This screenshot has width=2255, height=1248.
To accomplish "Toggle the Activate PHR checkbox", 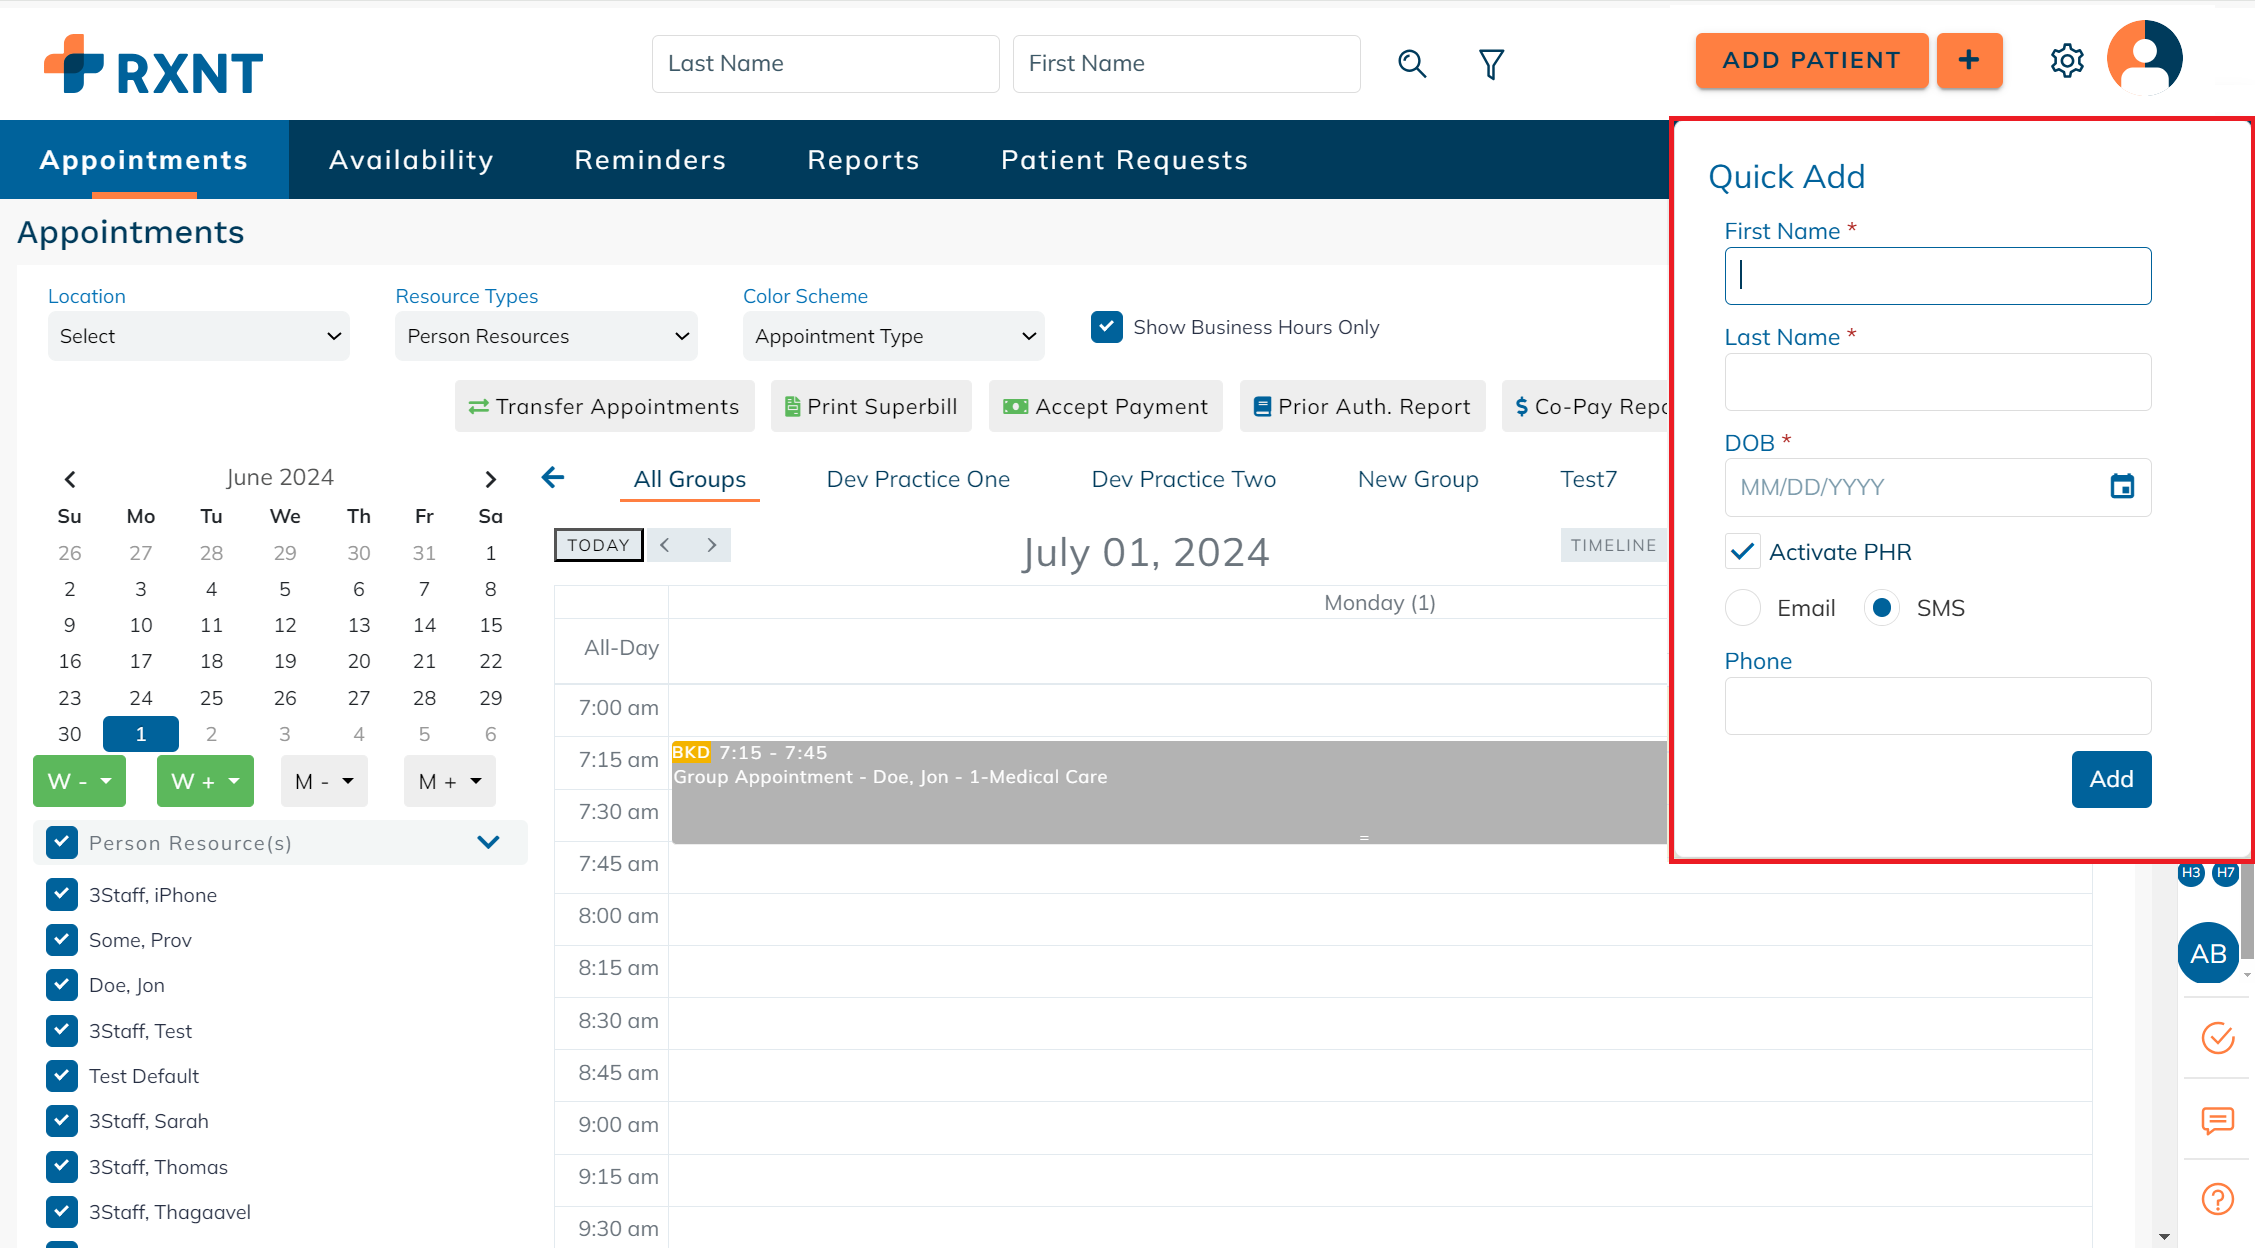I will coord(1742,552).
